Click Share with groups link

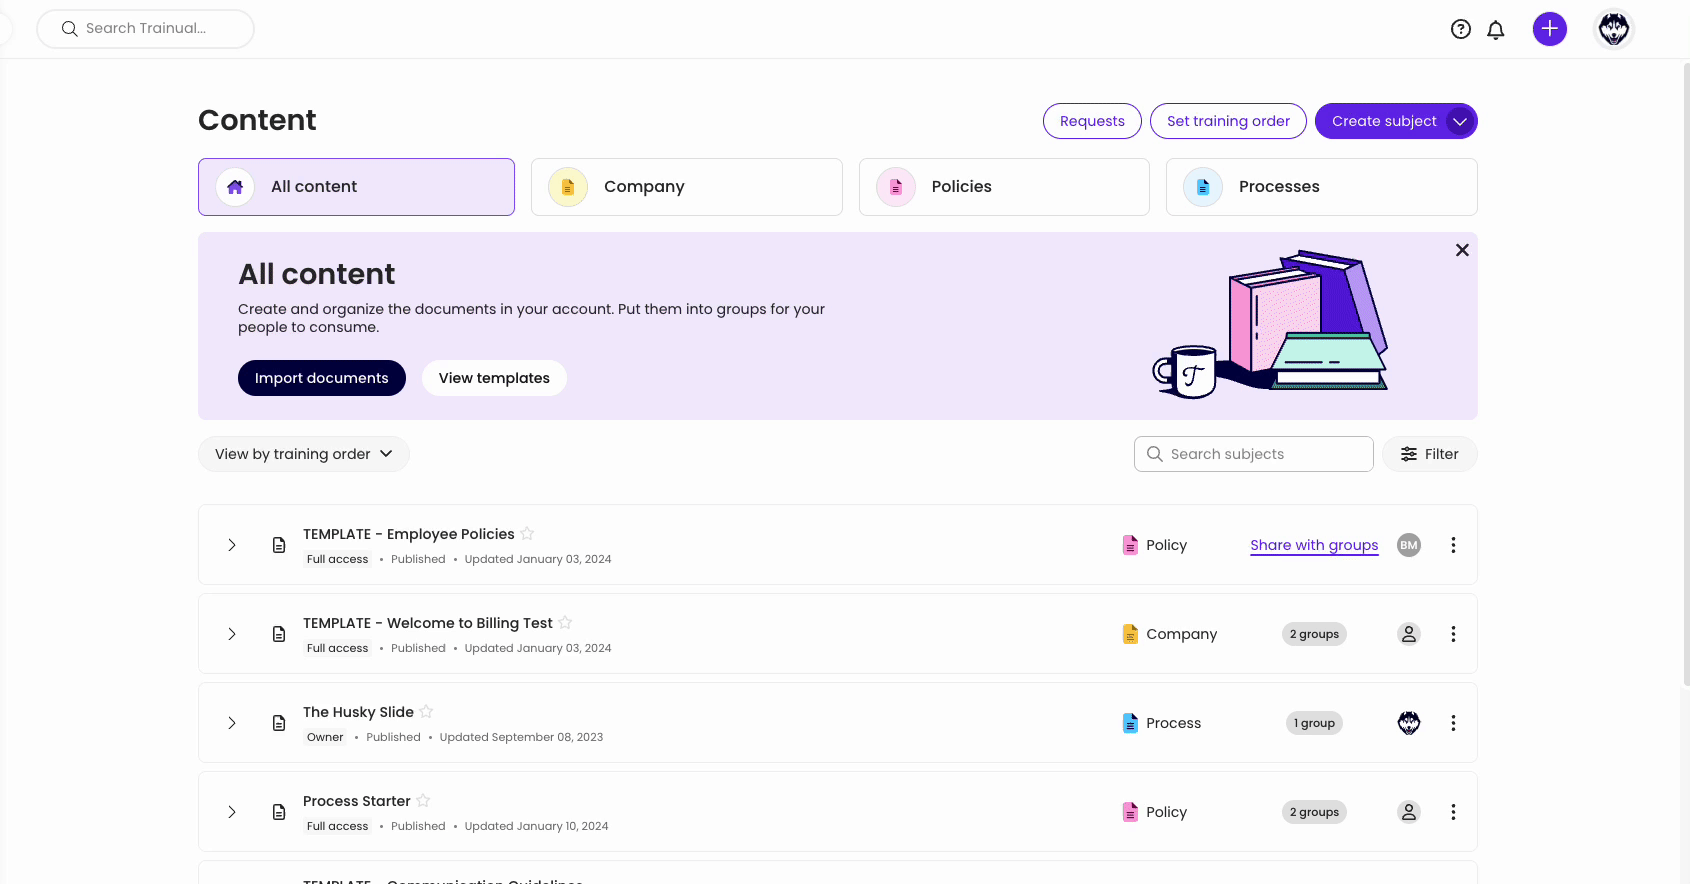pyautogui.click(x=1314, y=545)
